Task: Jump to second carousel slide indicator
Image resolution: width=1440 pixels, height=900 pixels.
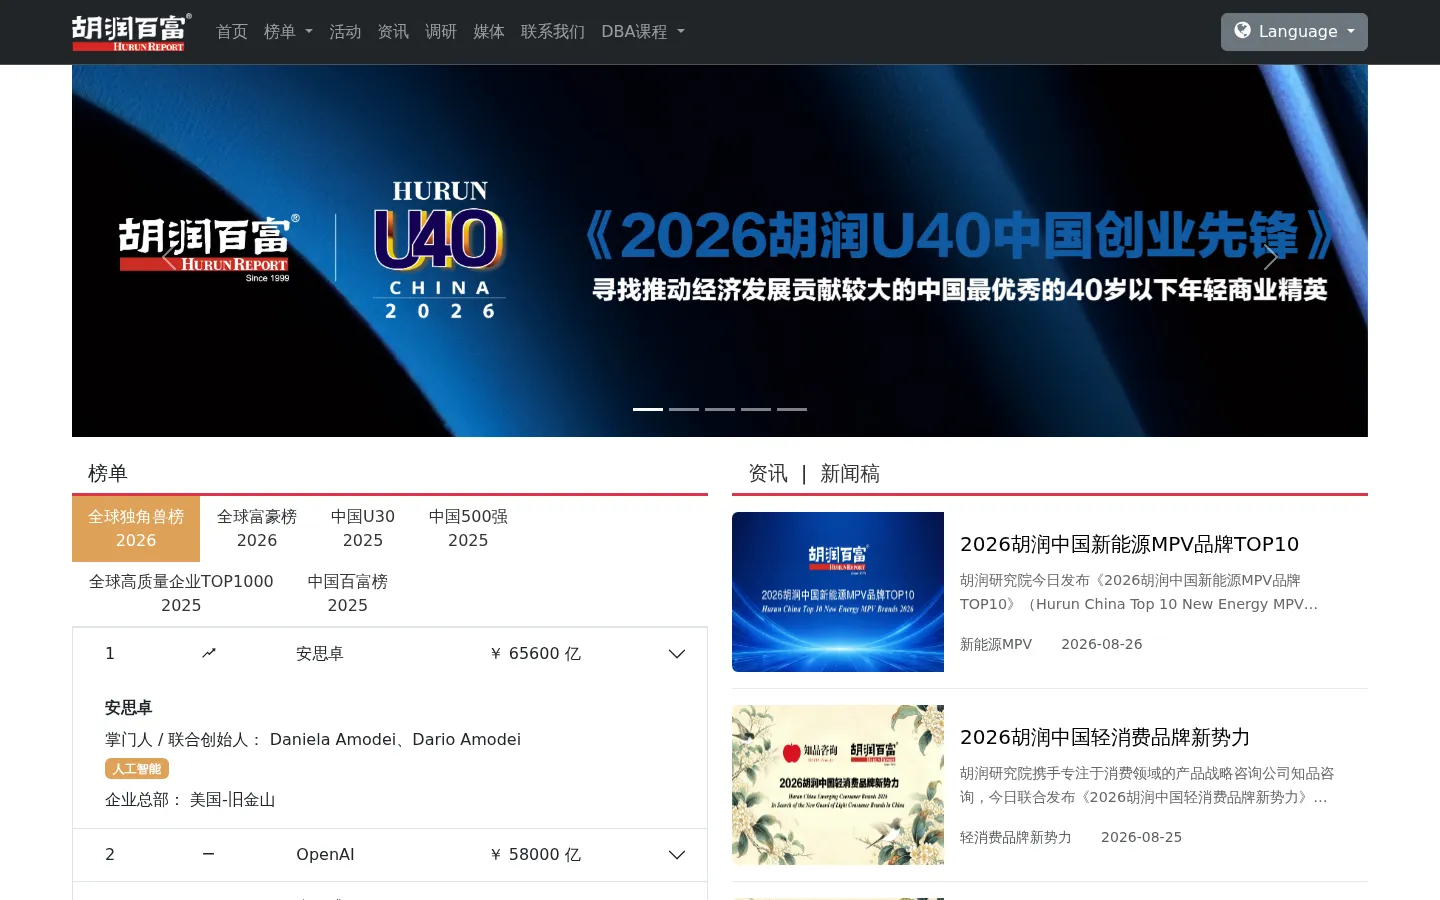Action: click(684, 409)
